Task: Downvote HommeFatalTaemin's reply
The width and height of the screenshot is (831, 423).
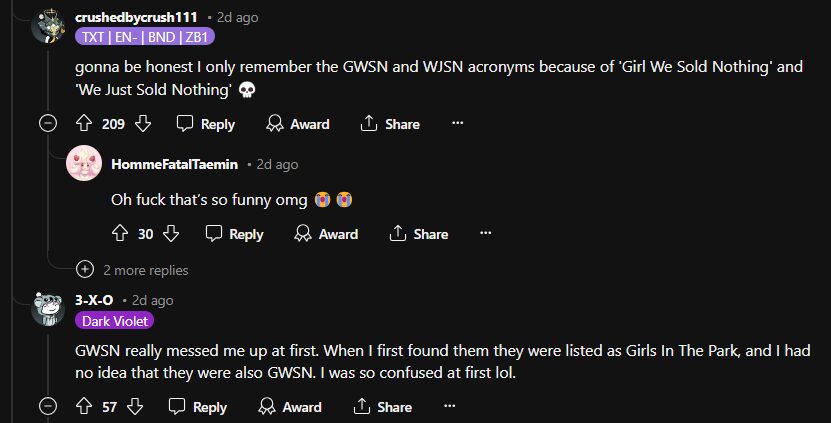Action: (171, 234)
